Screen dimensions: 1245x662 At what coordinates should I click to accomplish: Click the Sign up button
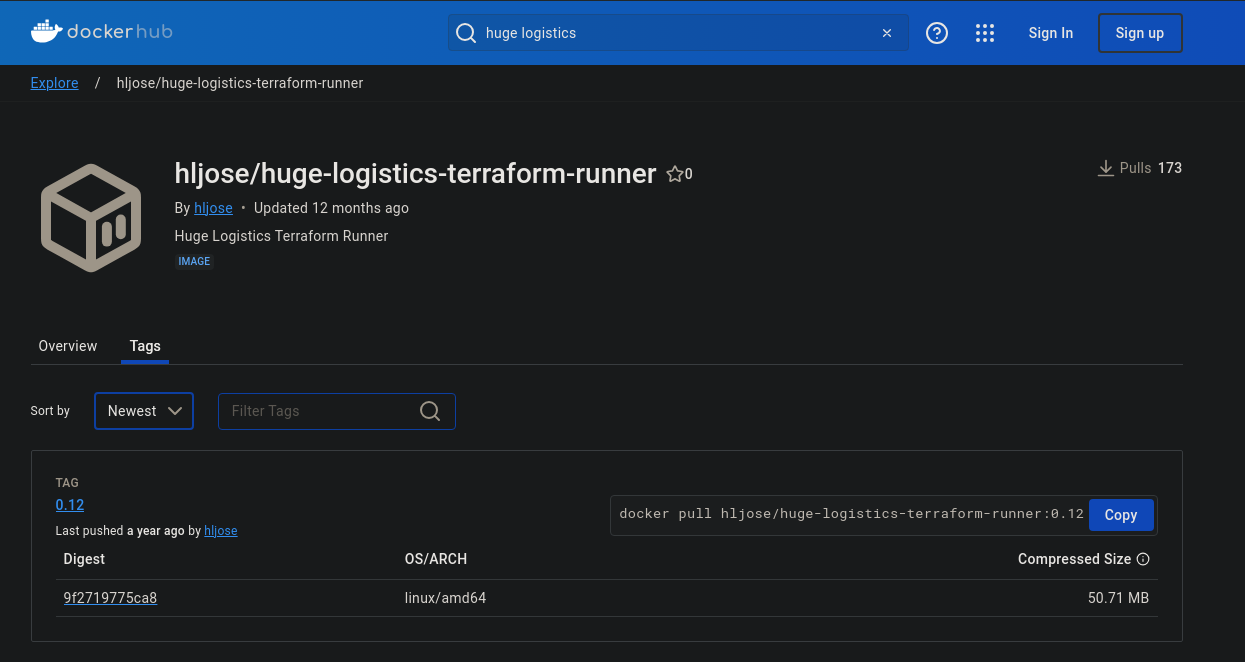coord(1140,33)
